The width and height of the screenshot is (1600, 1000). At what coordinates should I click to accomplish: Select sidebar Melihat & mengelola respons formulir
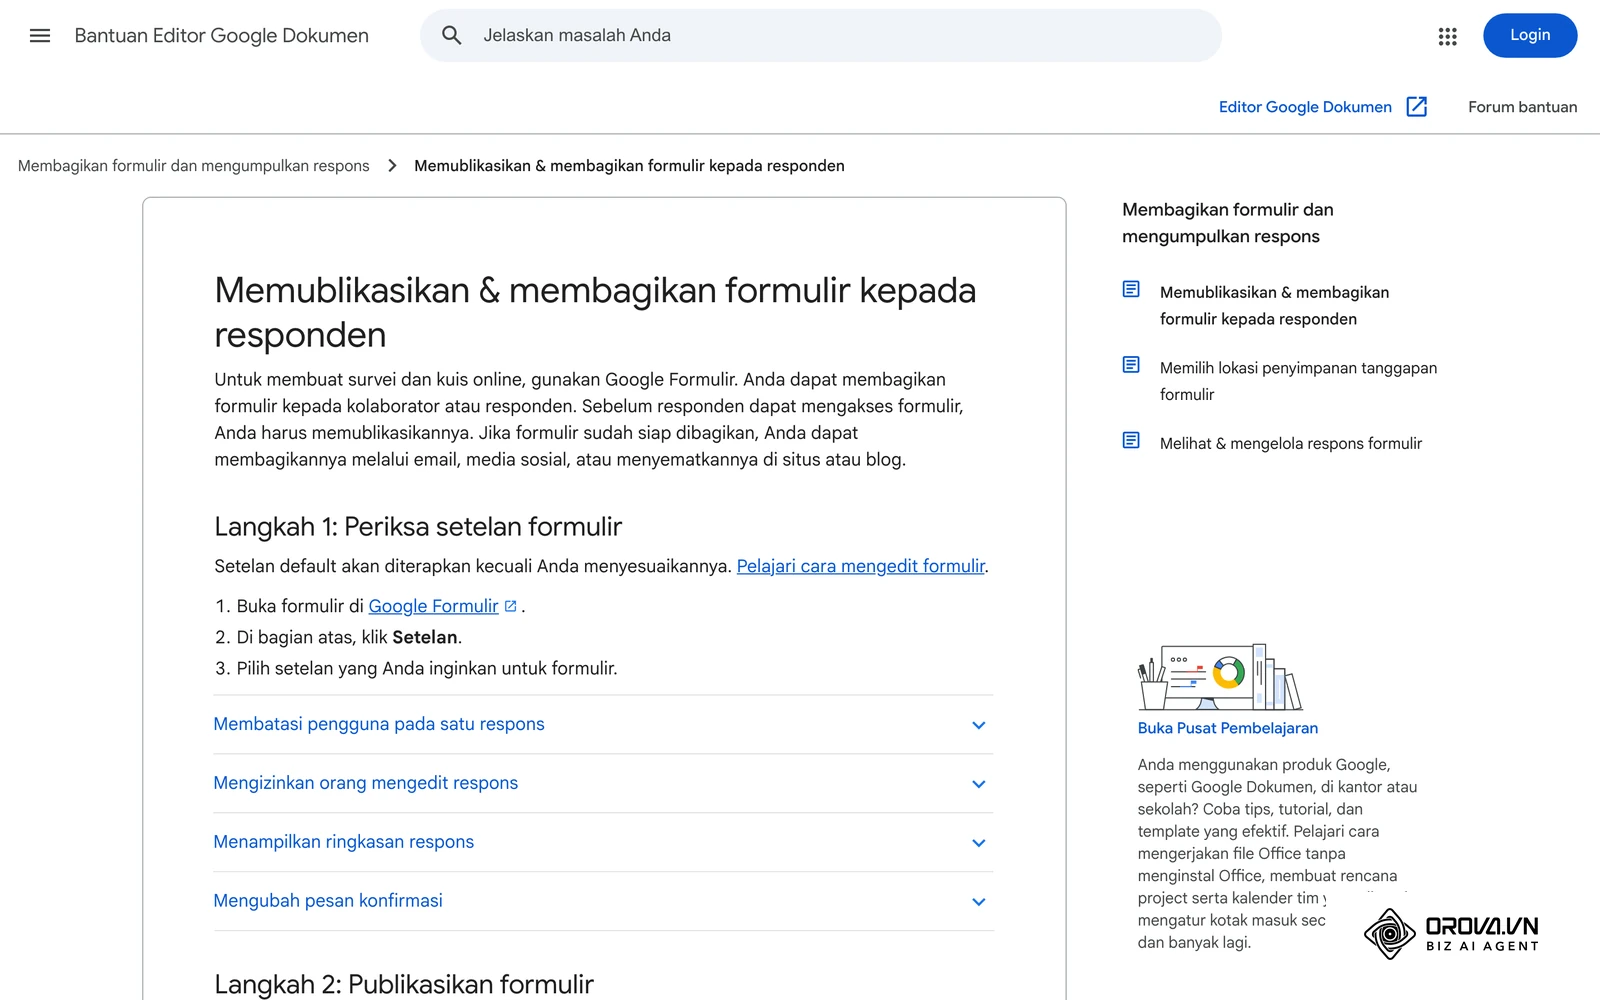pyautogui.click(x=1290, y=443)
